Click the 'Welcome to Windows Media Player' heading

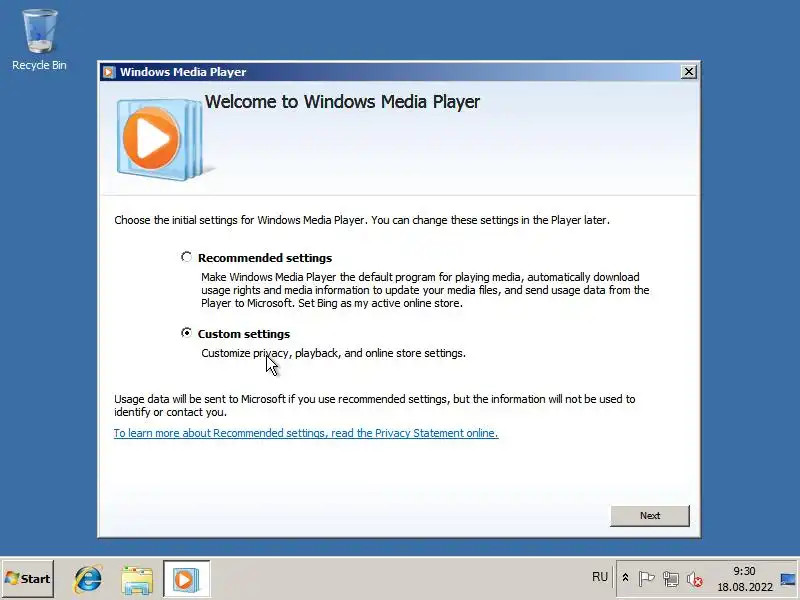pyautogui.click(x=342, y=102)
